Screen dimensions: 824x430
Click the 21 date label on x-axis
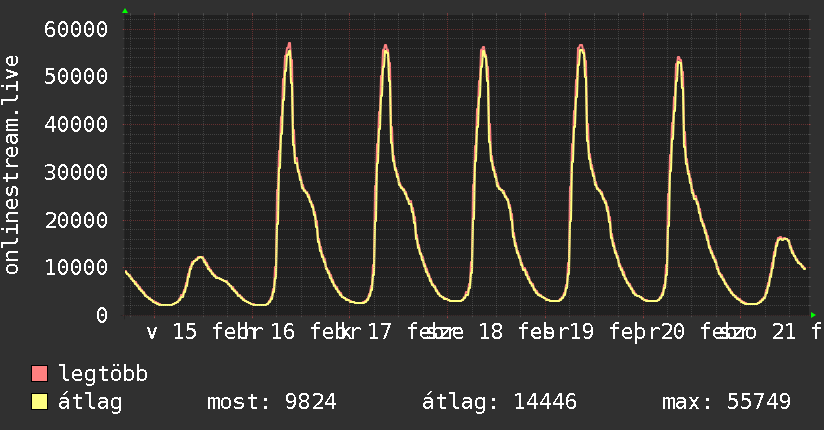[x=784, y=332]
